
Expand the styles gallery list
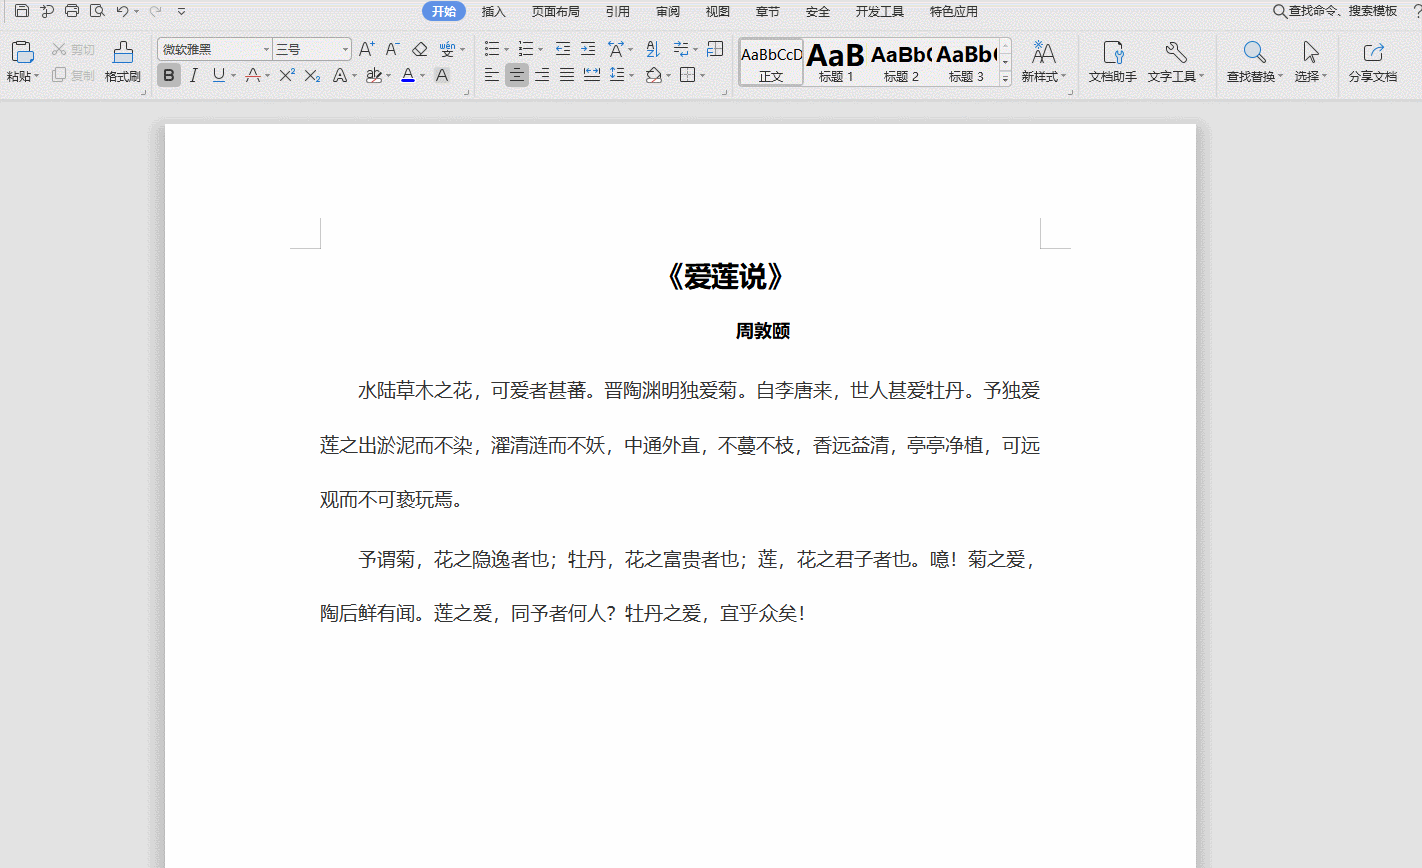click(1005, 78)
